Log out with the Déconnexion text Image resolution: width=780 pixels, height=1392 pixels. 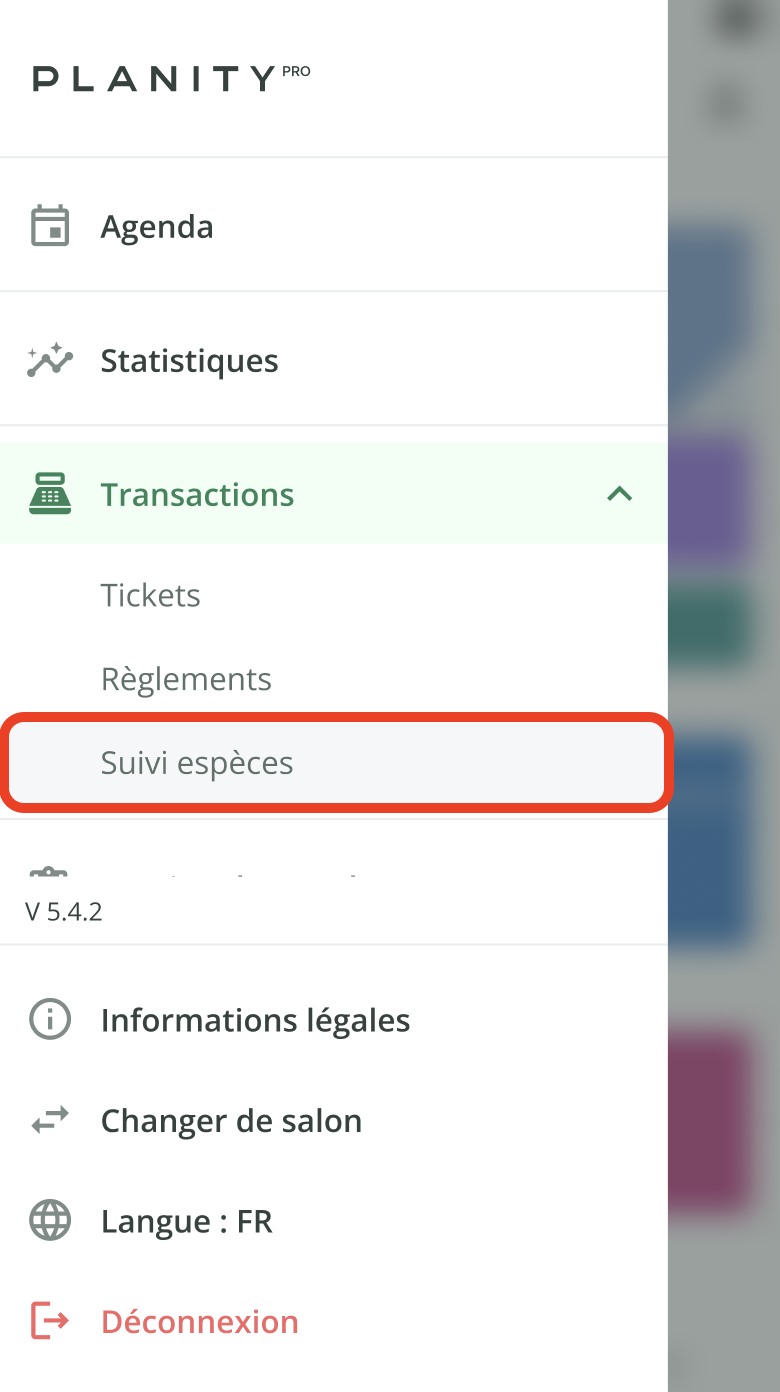click(x=199, y=1321)
